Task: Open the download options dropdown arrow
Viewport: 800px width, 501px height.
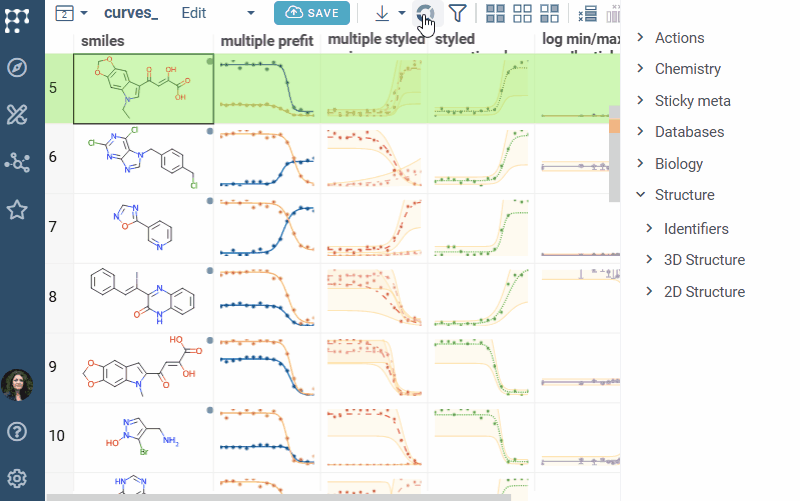Action: (x=402, y=13)
